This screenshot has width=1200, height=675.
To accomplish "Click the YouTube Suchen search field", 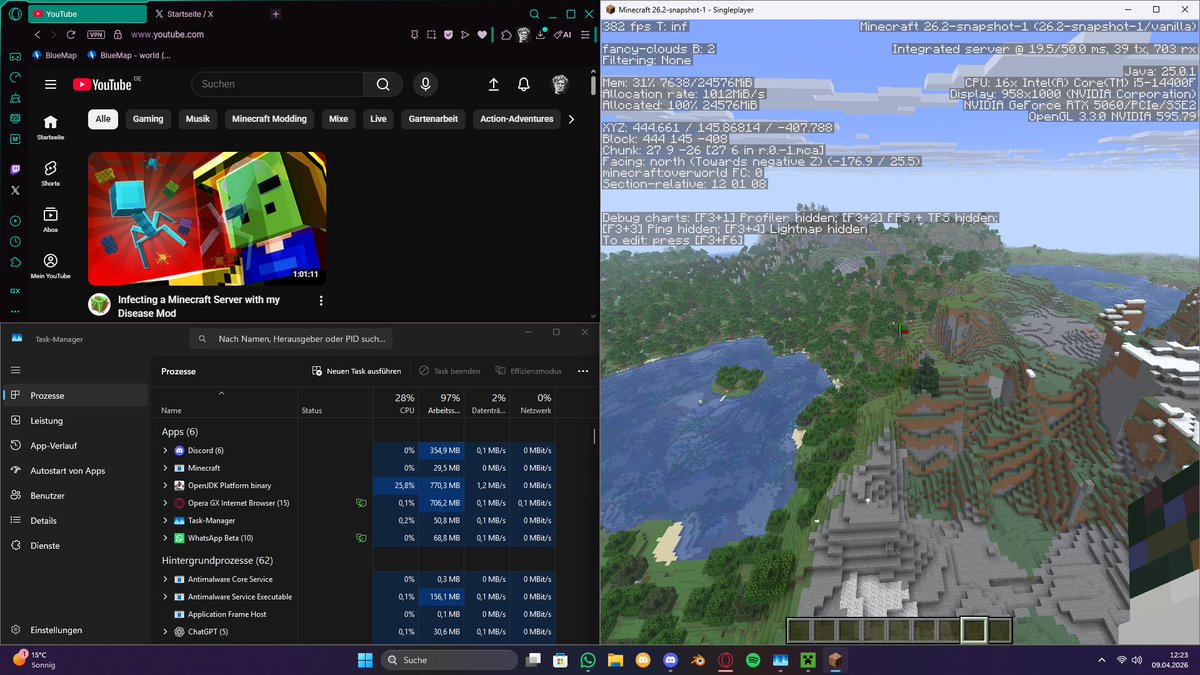I will tap(277, 85).
